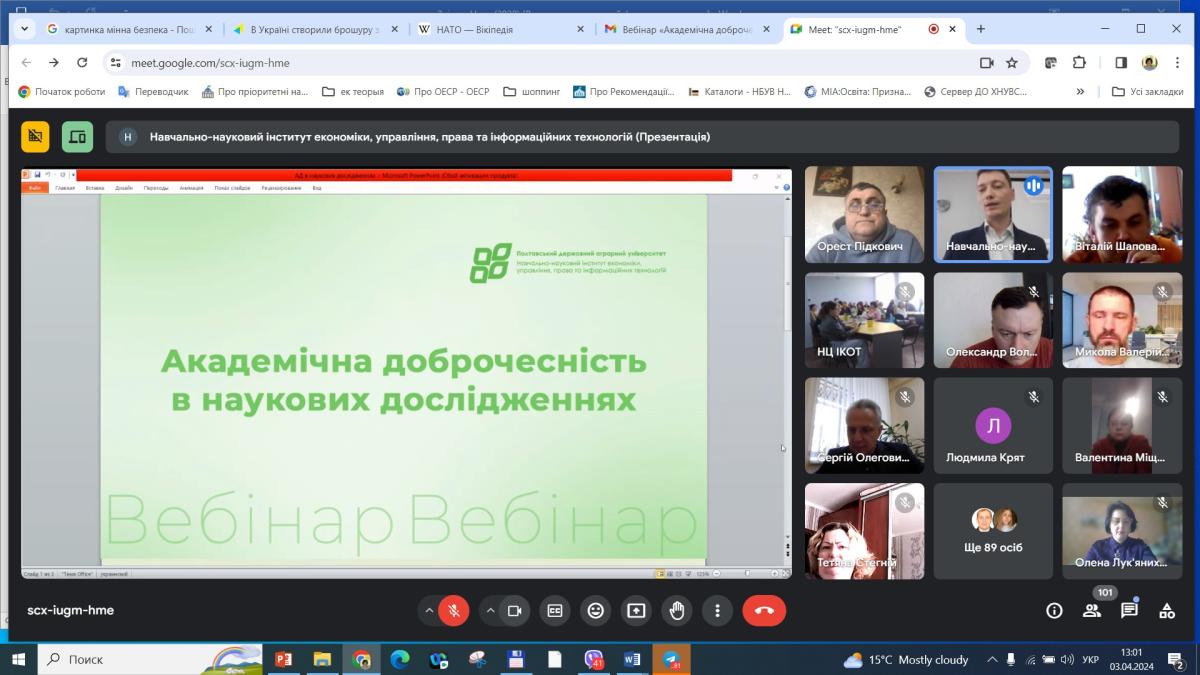Open the Переводчик bookmark

153,92
